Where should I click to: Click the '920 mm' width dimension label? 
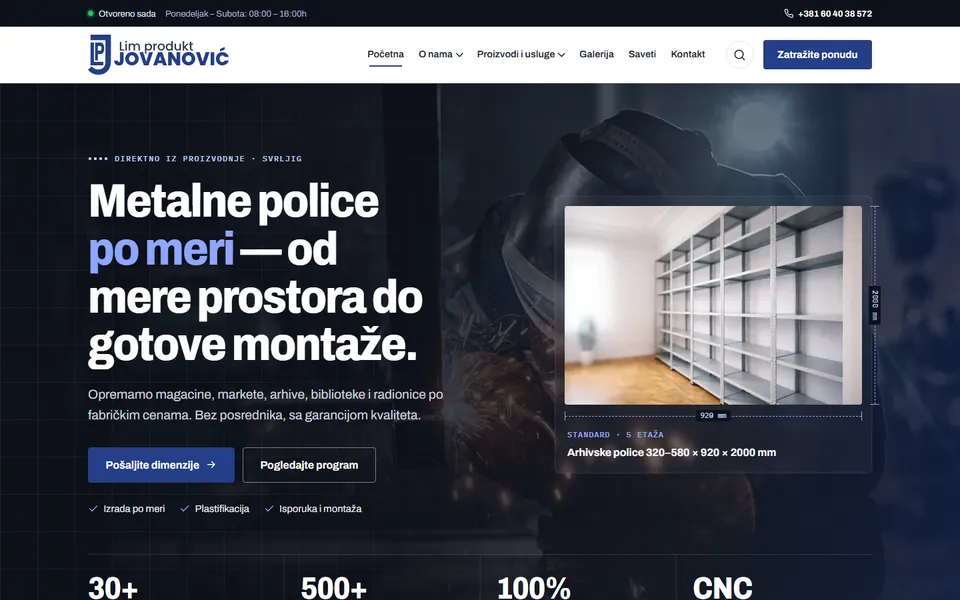(713, 415)
